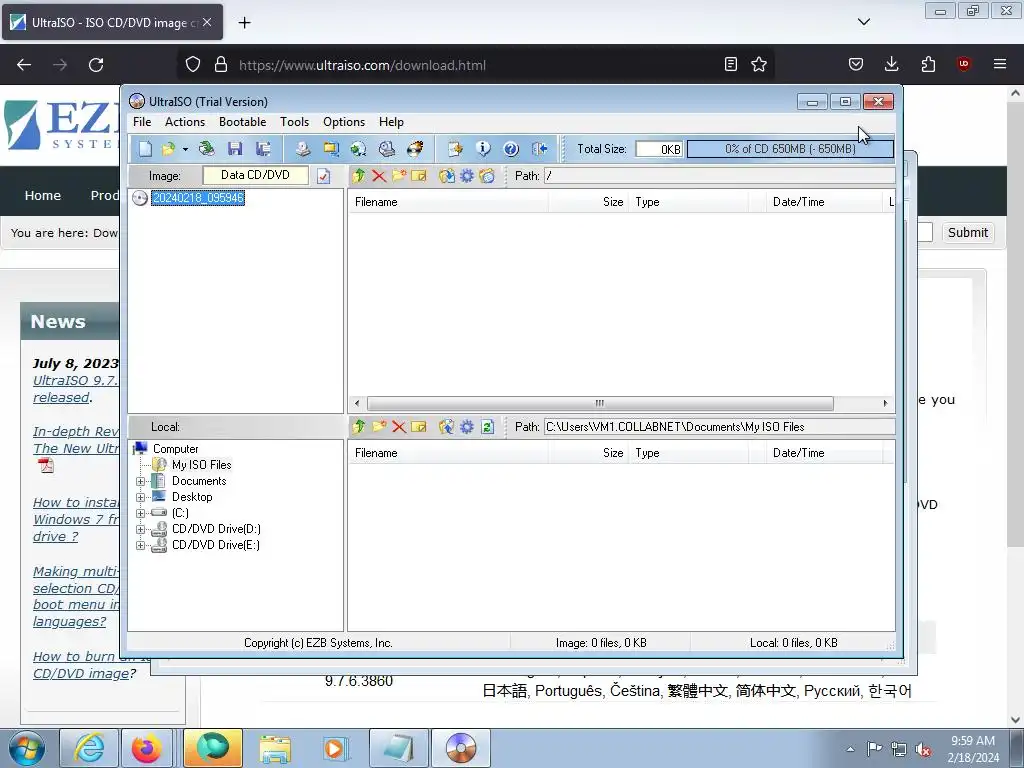Click the right arrow of horizontal scrollbar
The width and height of the screenshot is (1024, 768).
point(885,404)
